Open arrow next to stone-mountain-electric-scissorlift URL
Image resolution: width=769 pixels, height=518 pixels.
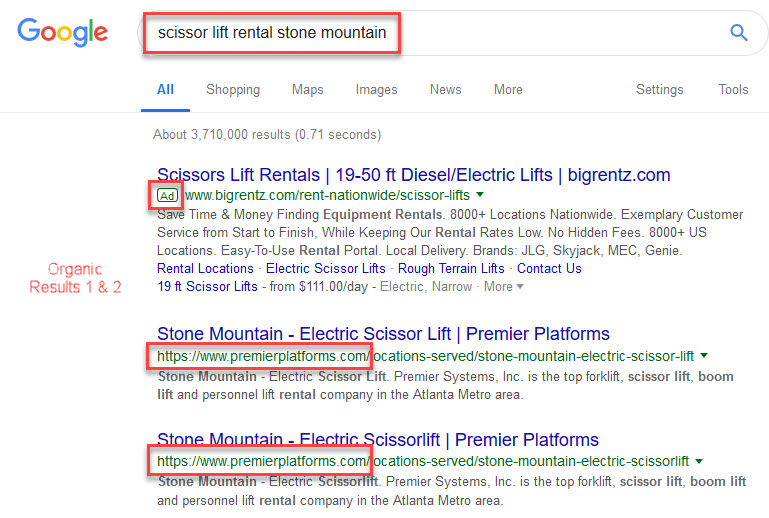point(699,461)
